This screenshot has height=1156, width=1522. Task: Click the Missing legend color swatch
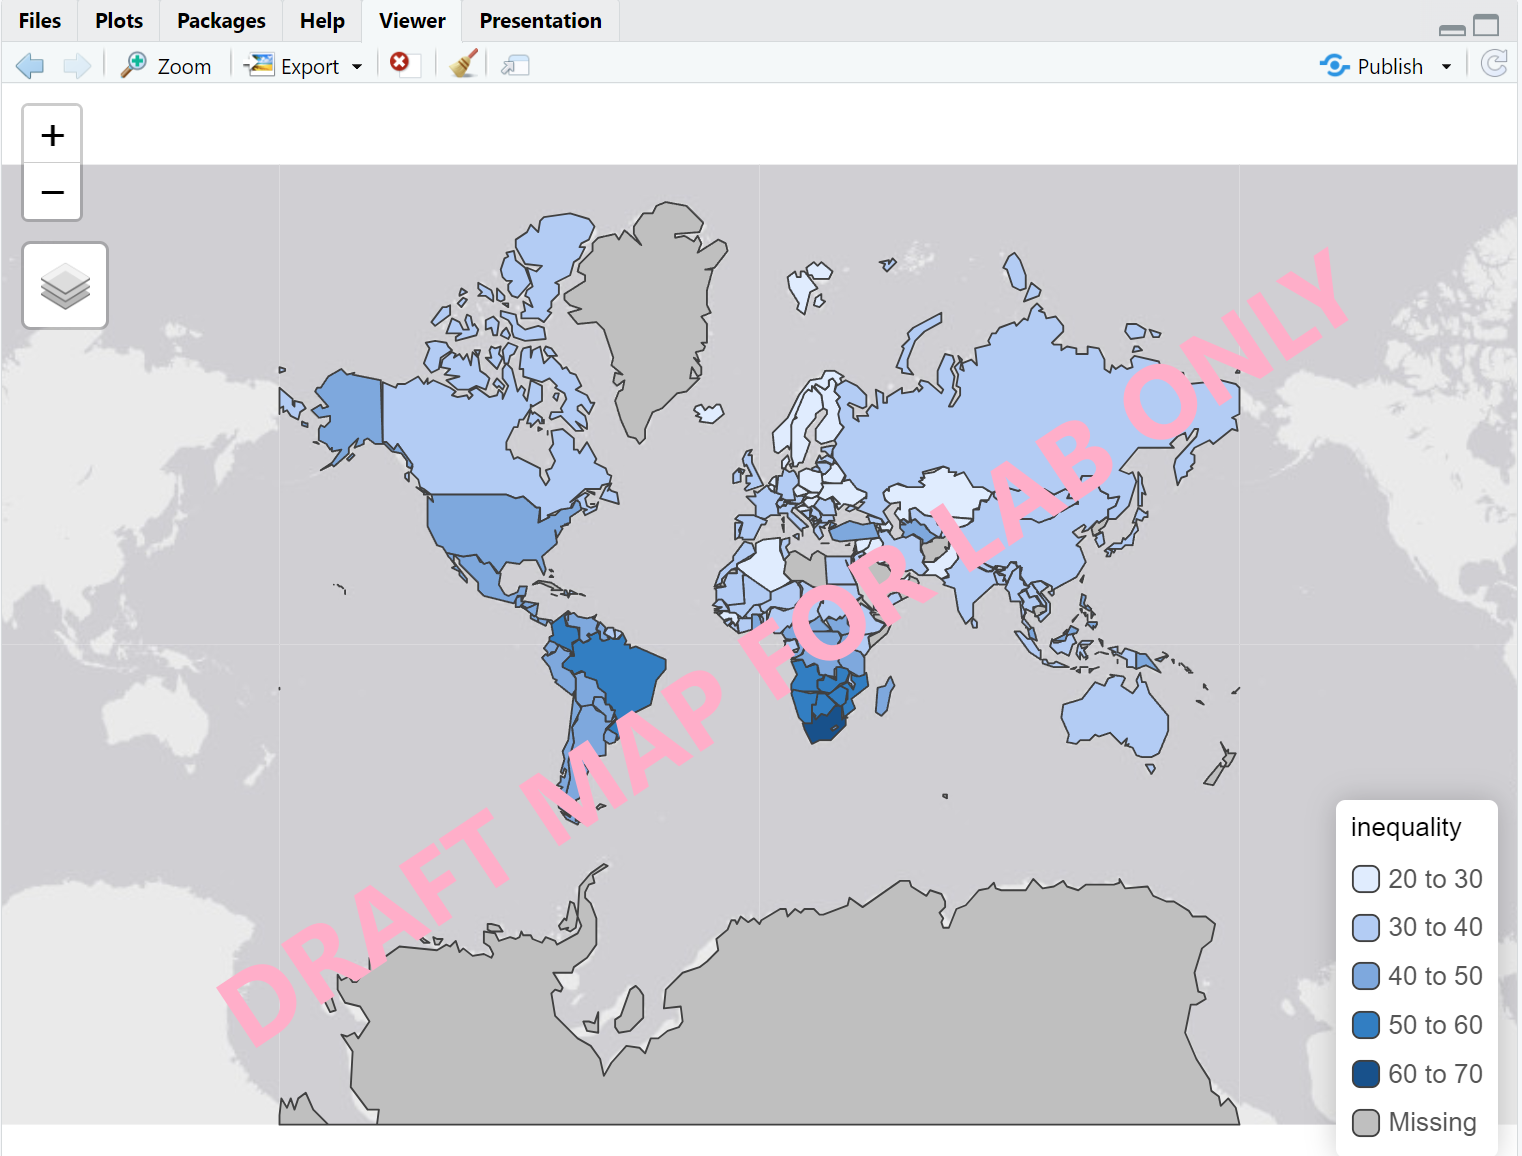1365,1123
